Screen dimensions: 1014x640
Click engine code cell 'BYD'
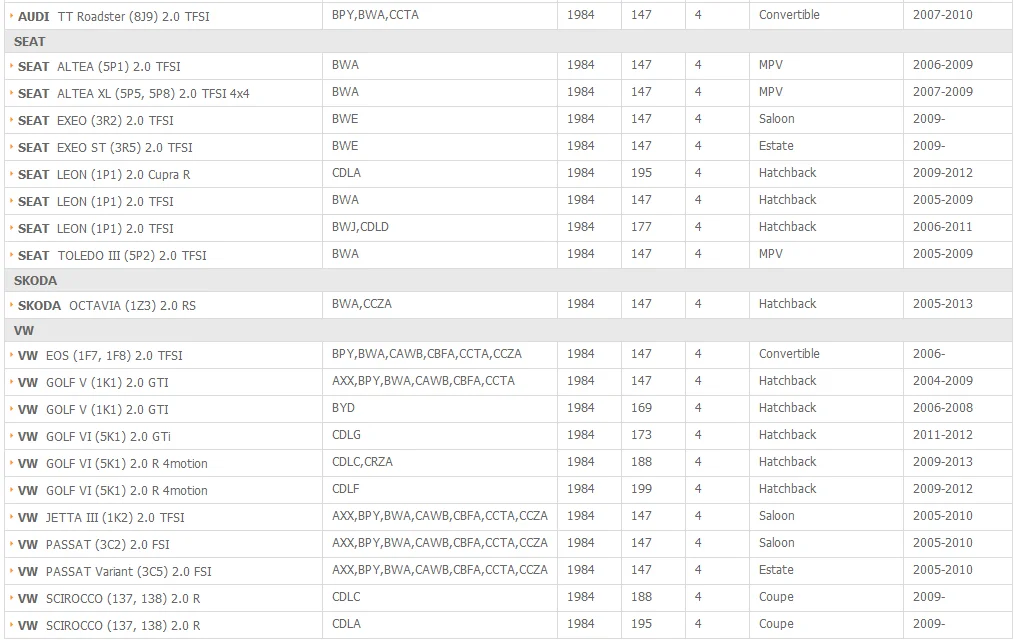coord(343,408)
